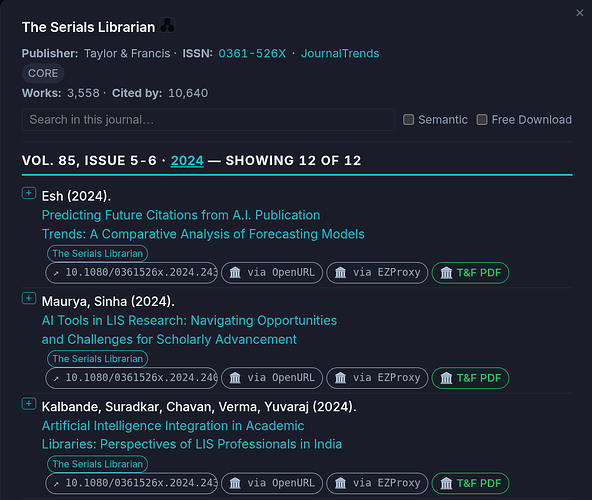Click The Serials Librarian tag under Esh

[x=97, y=253]
